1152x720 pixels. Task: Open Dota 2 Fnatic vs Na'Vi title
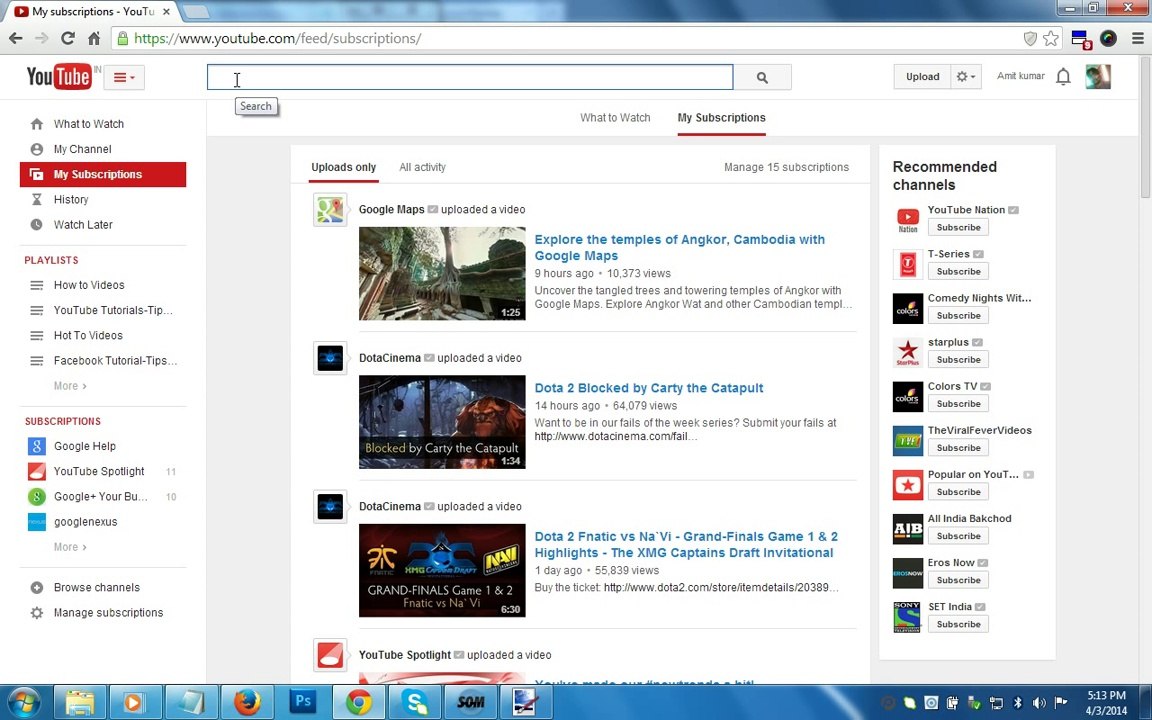coord(685,544)
